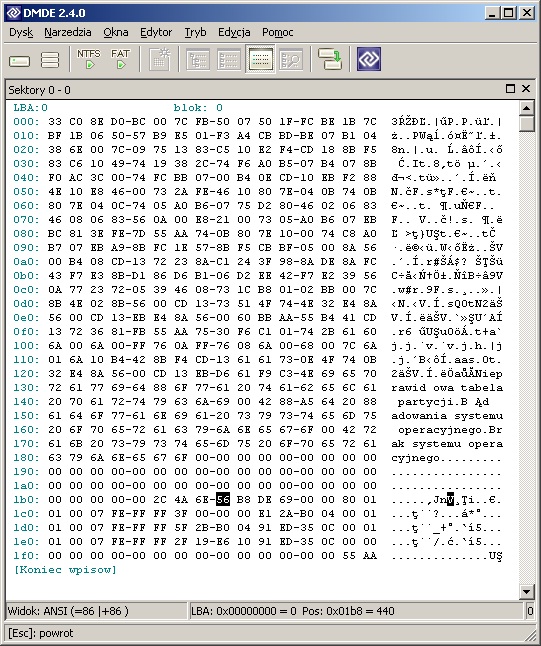Open the Tryb menu
Image resolution: width=541 pixels, height=646 pixels.
click(195, 32)
